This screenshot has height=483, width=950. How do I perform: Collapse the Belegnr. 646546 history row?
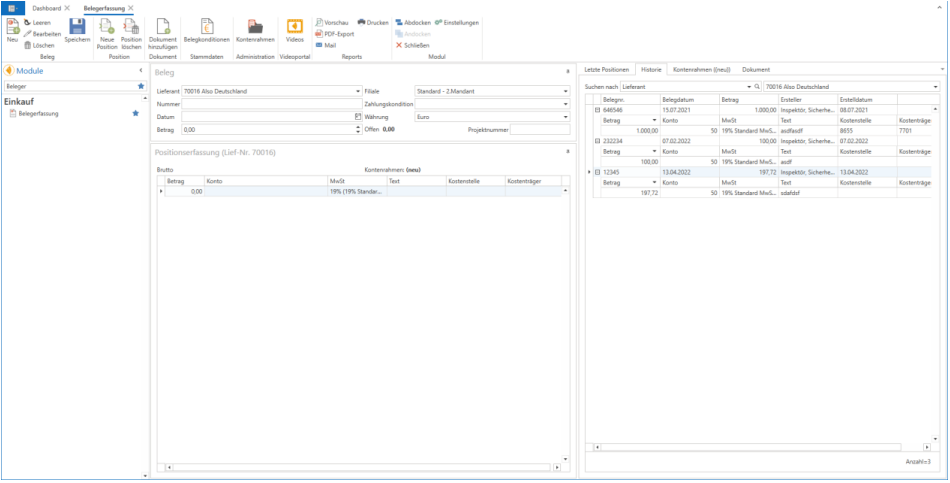click(x=597, y=110)
